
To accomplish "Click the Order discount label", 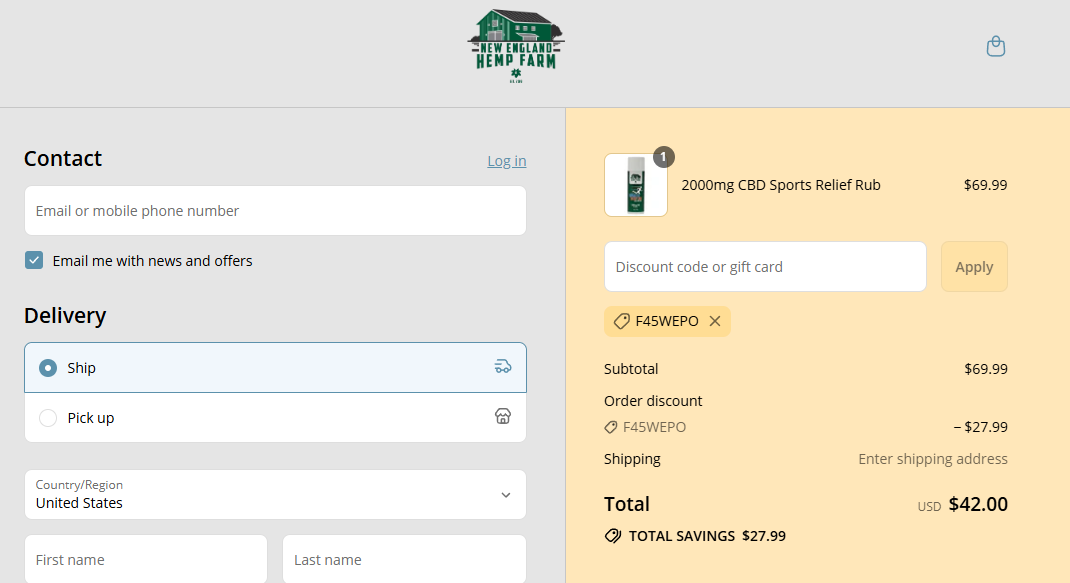I will [653, 401].
